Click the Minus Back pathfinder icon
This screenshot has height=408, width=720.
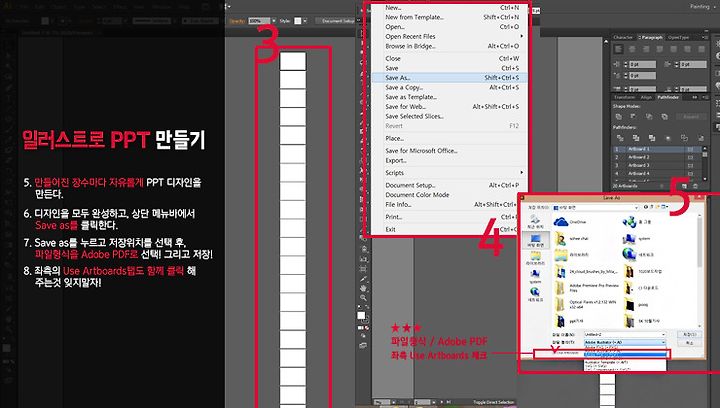pyautogui.click(x=700, y=138)
